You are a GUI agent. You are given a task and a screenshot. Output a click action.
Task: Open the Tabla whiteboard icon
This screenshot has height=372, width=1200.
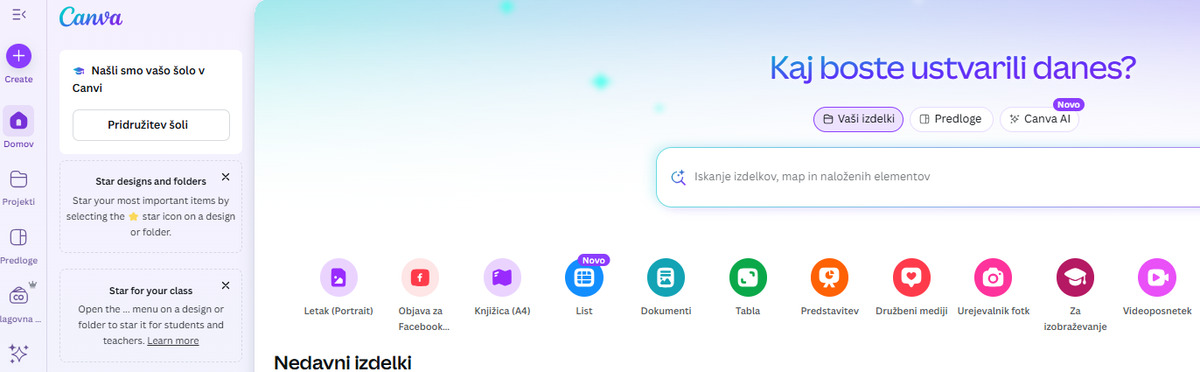click(x=748, y=277)
